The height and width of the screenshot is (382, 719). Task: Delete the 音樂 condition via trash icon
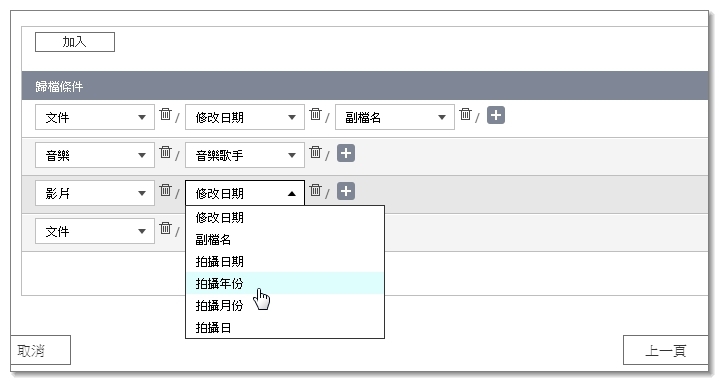(166, 152)
